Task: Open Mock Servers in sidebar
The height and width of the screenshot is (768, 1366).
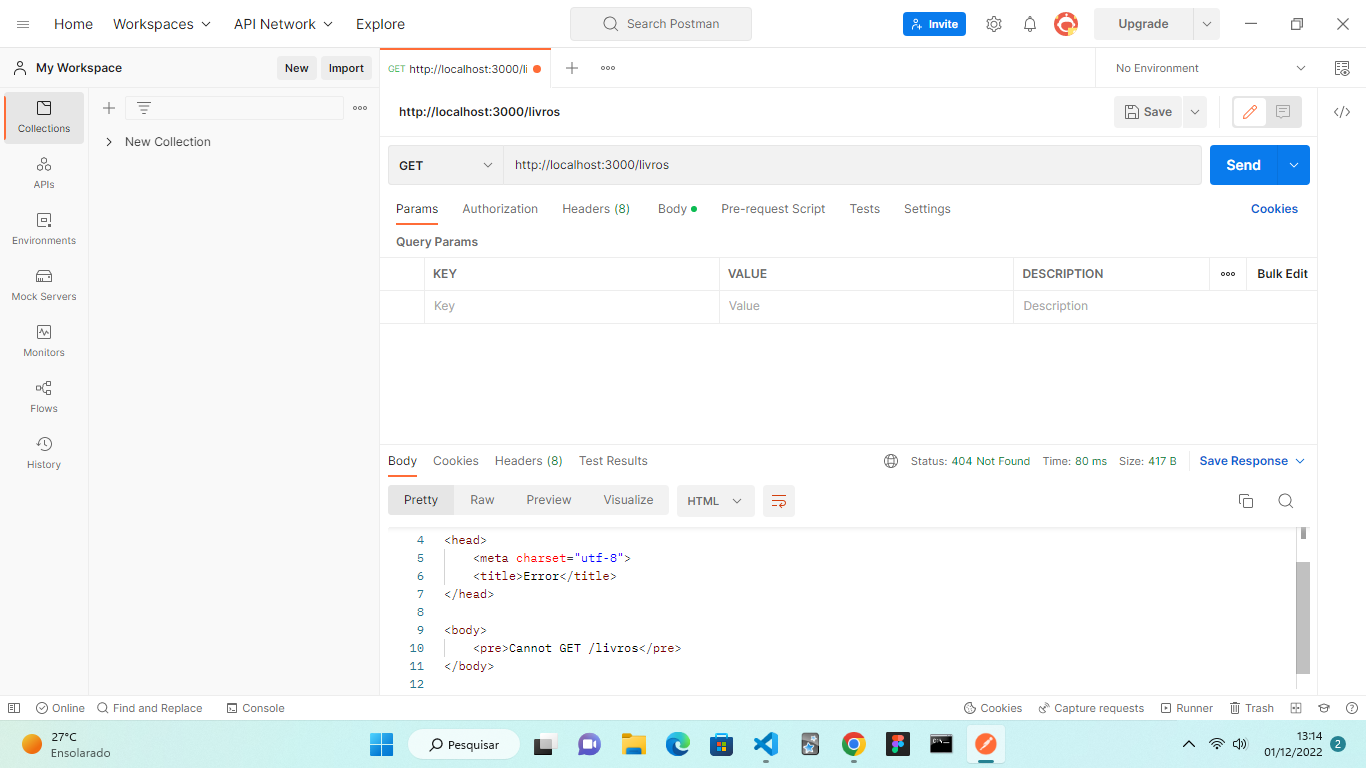Action: [44, 285]
